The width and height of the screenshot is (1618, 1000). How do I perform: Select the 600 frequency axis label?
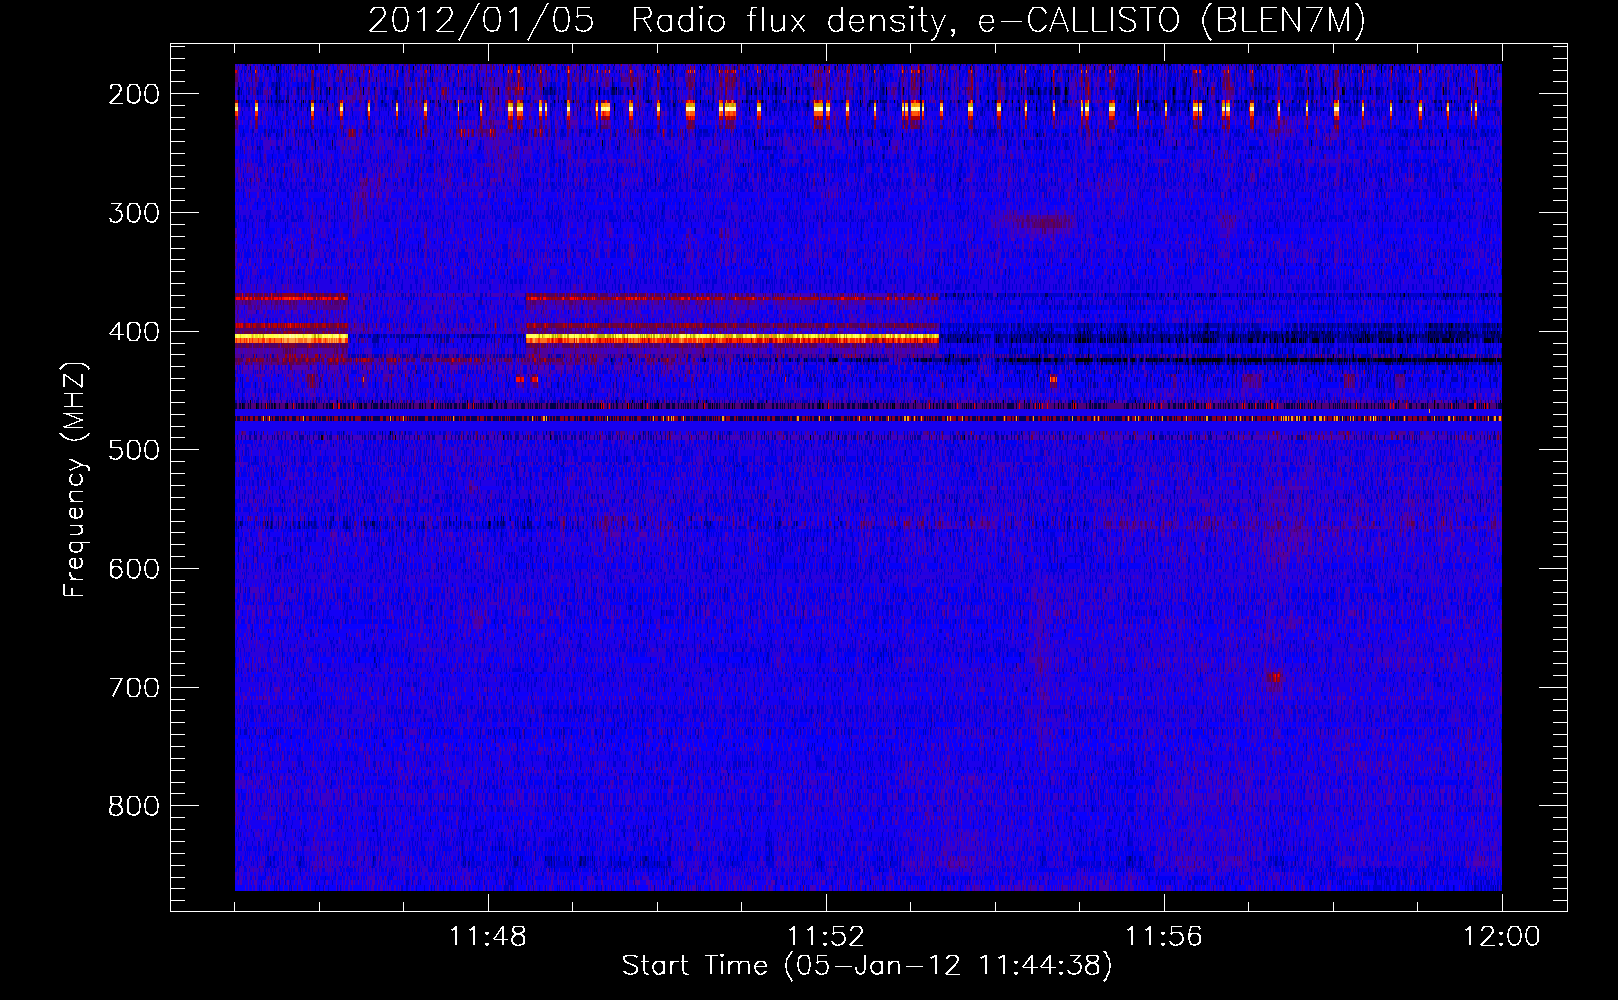point(134,569)
